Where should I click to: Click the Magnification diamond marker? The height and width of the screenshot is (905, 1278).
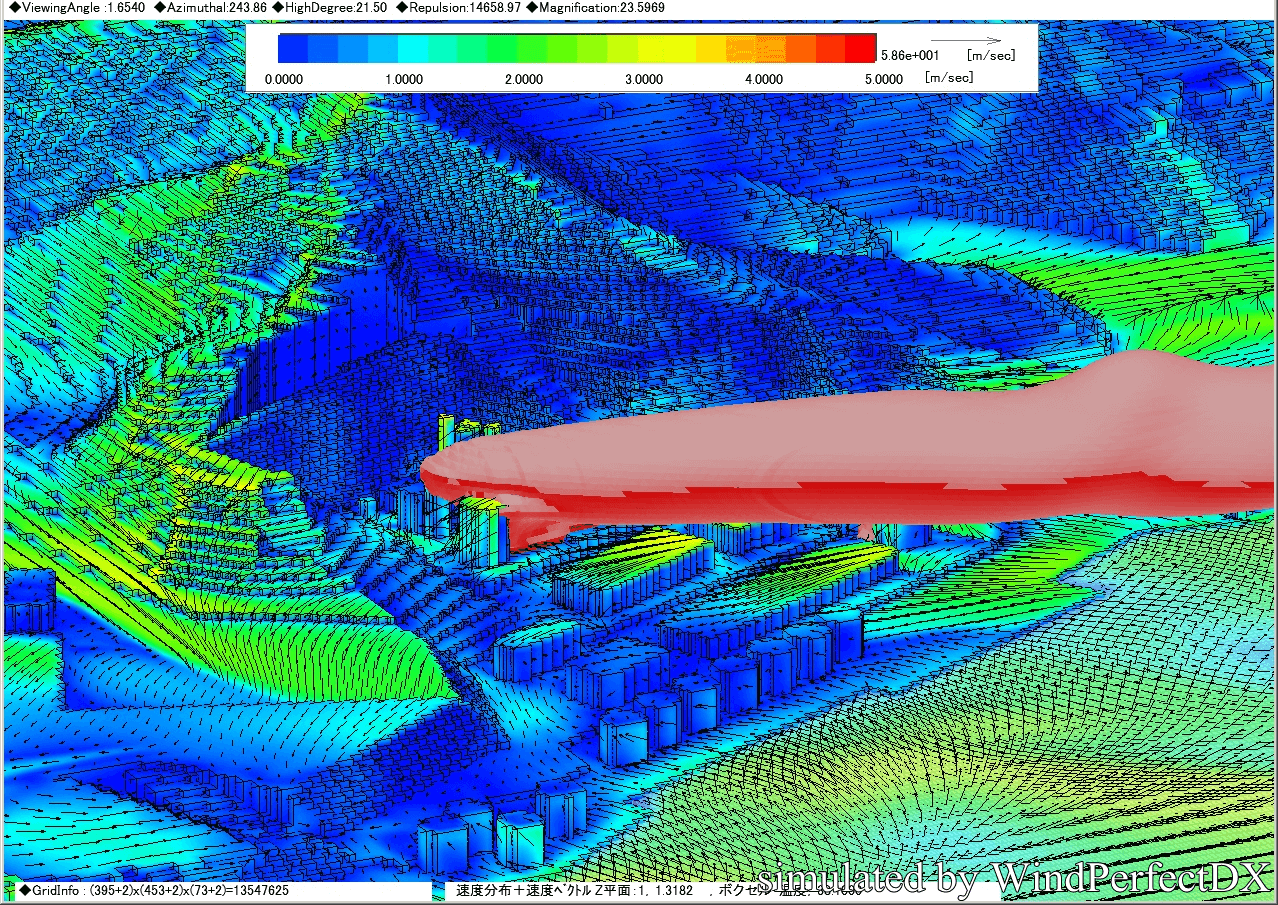(531, 8)
